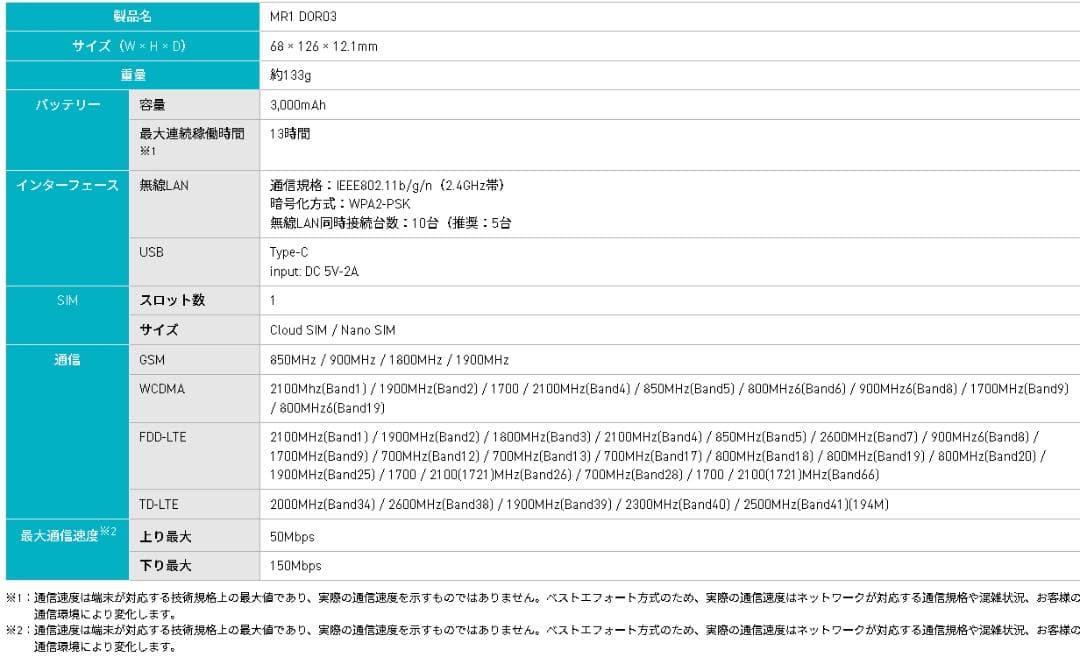Click the '最大通信速度※2' category cell
The width and height of the screenshot is (1080, 664).
[x=68, y=549]
